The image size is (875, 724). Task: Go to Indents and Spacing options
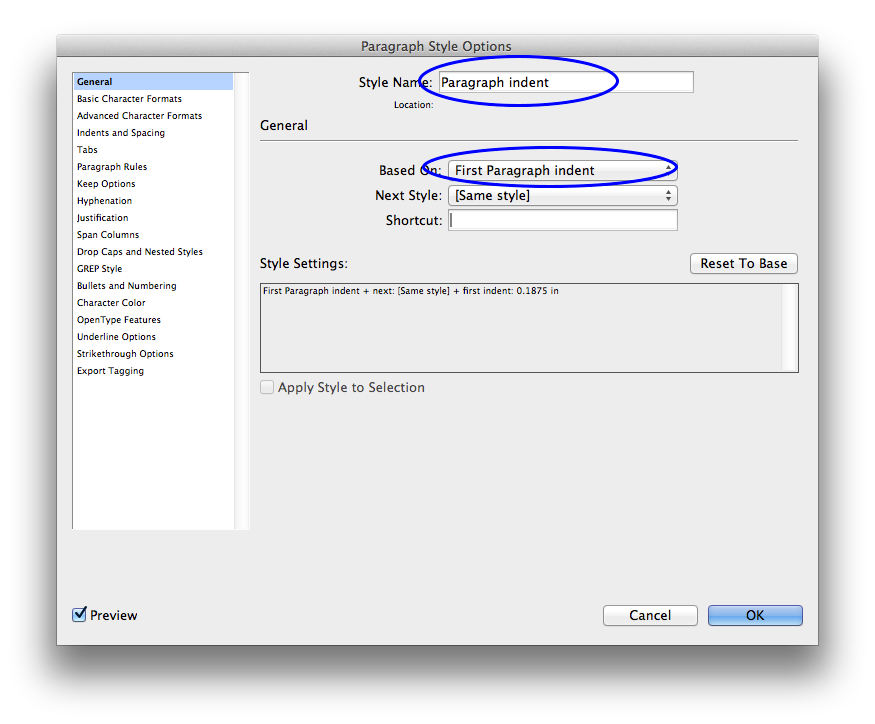[121, 133]
